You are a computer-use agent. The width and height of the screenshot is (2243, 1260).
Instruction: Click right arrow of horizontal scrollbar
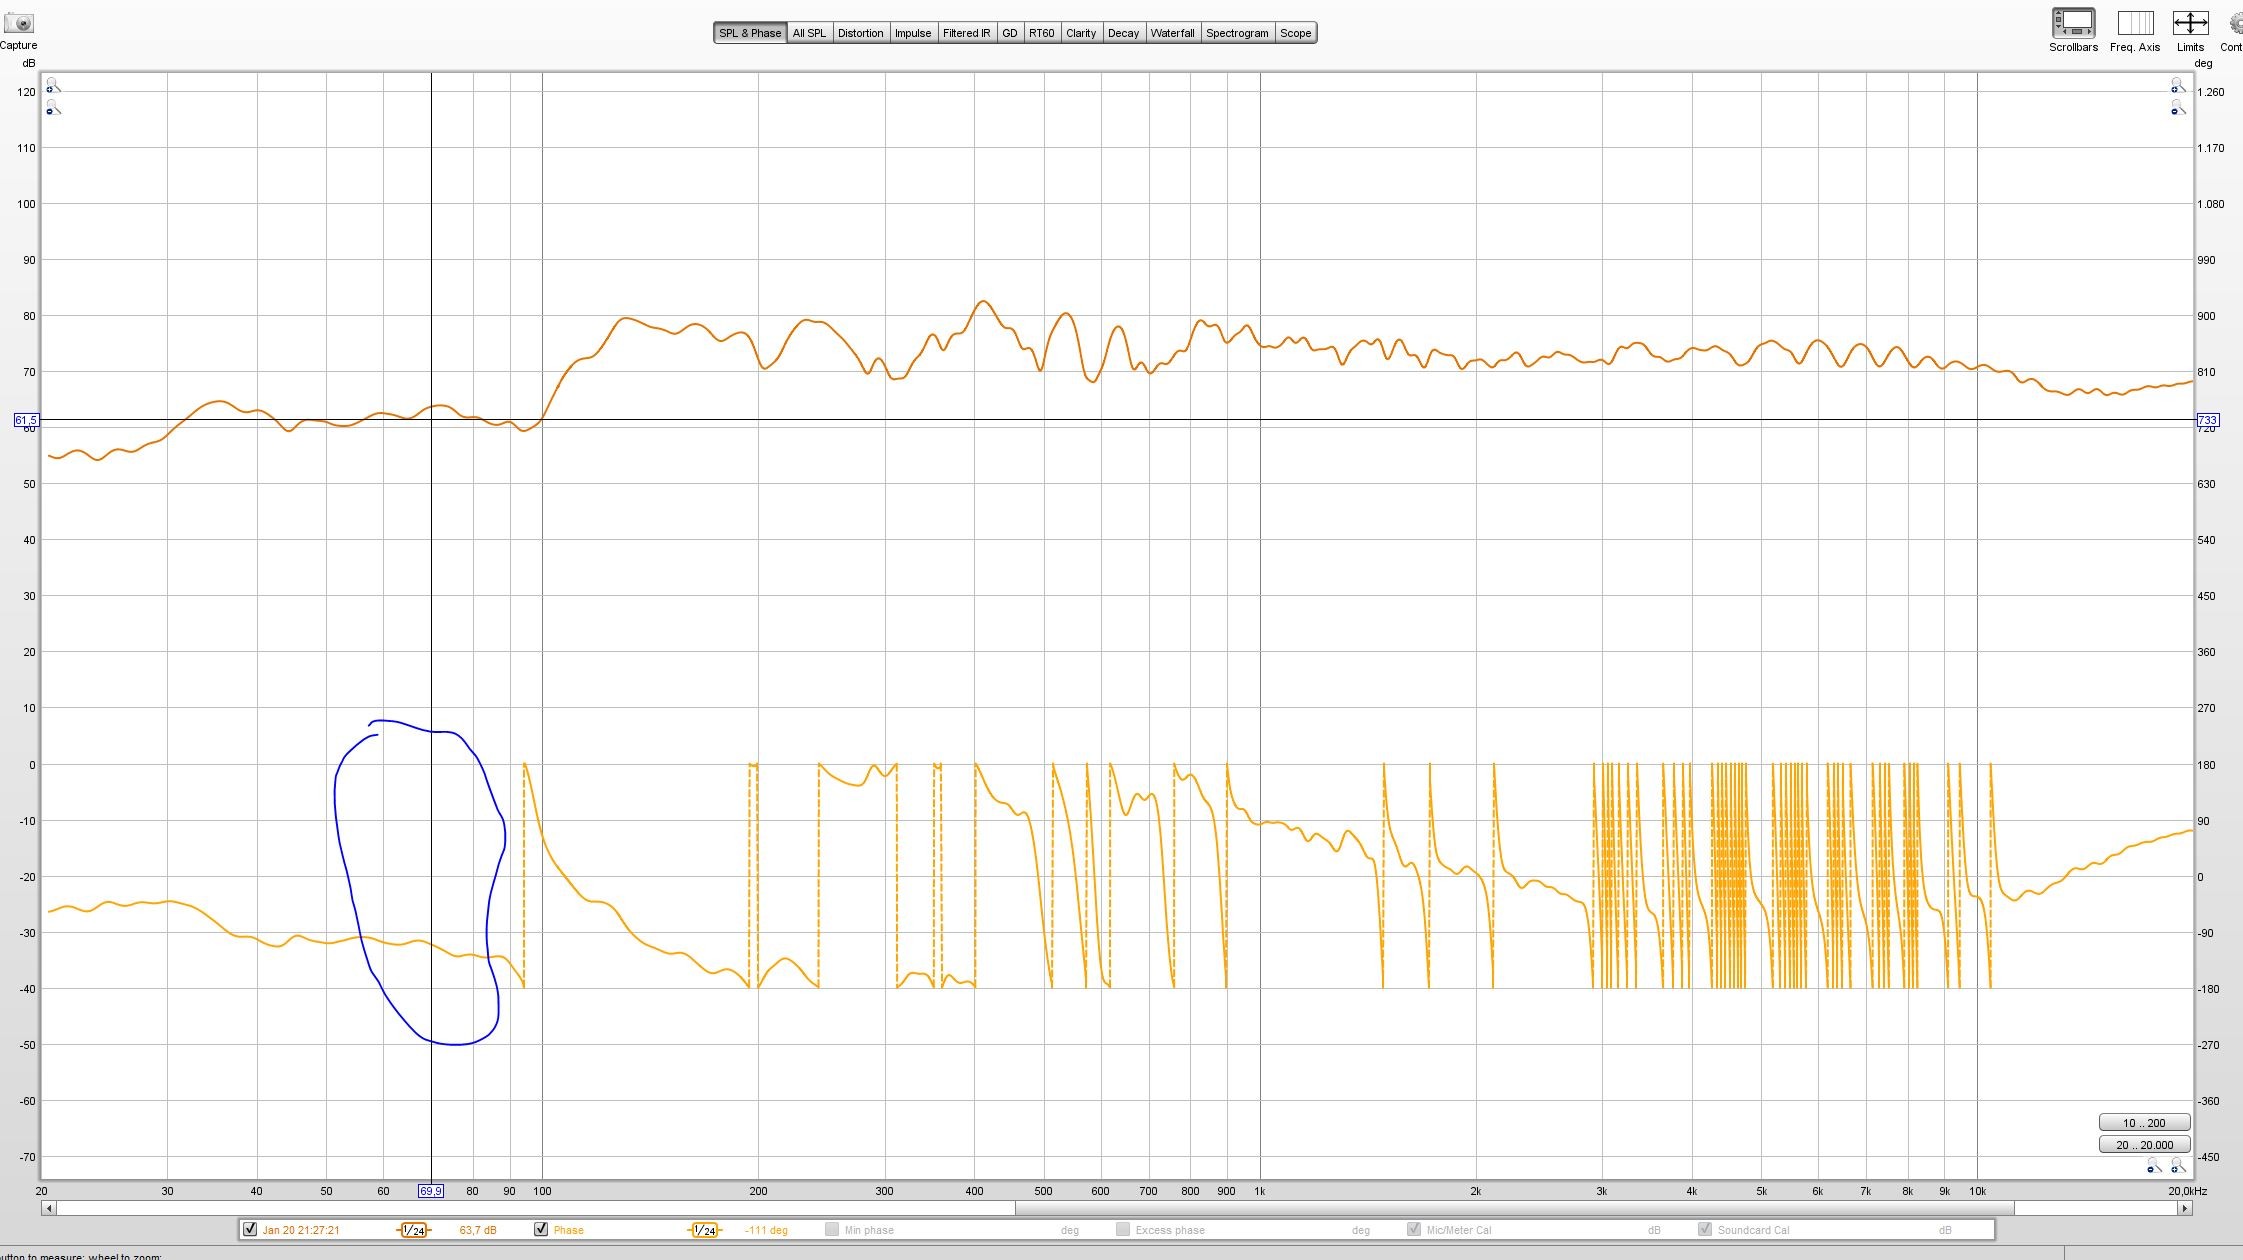click(x=2185, y=1208)
